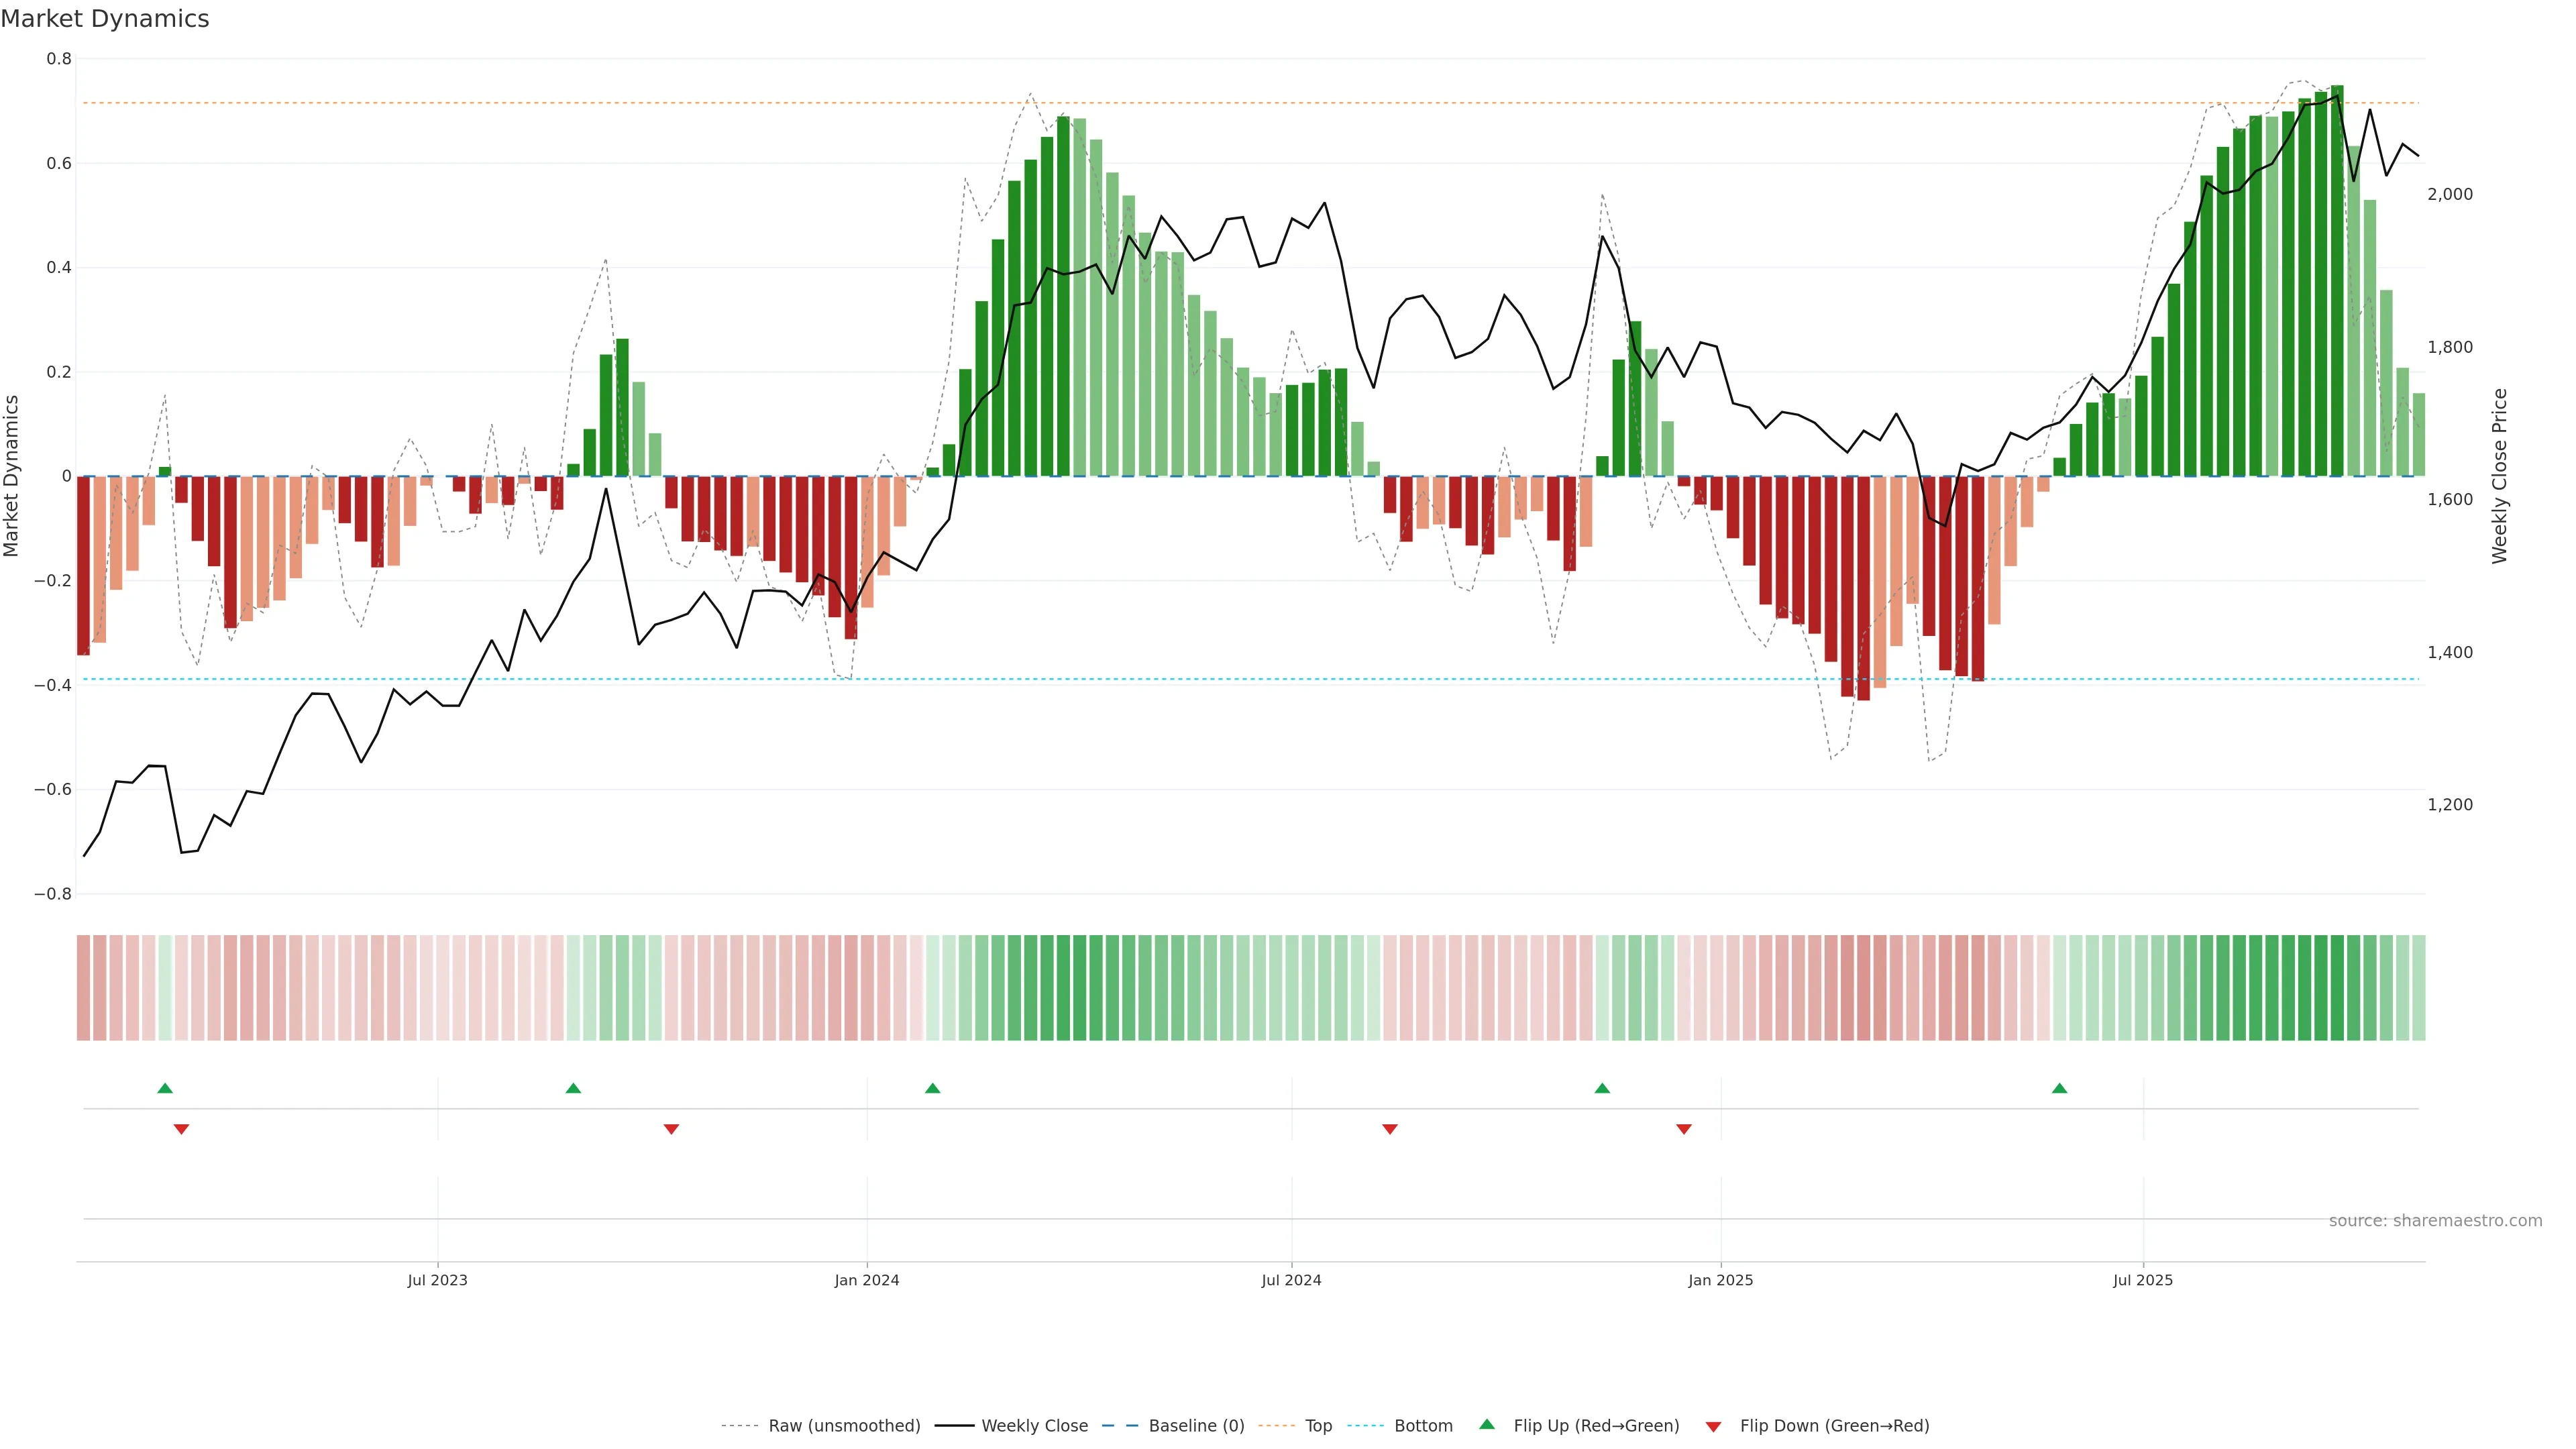Click the first red flip-down triangle marker

click(x=181, y=1129)
